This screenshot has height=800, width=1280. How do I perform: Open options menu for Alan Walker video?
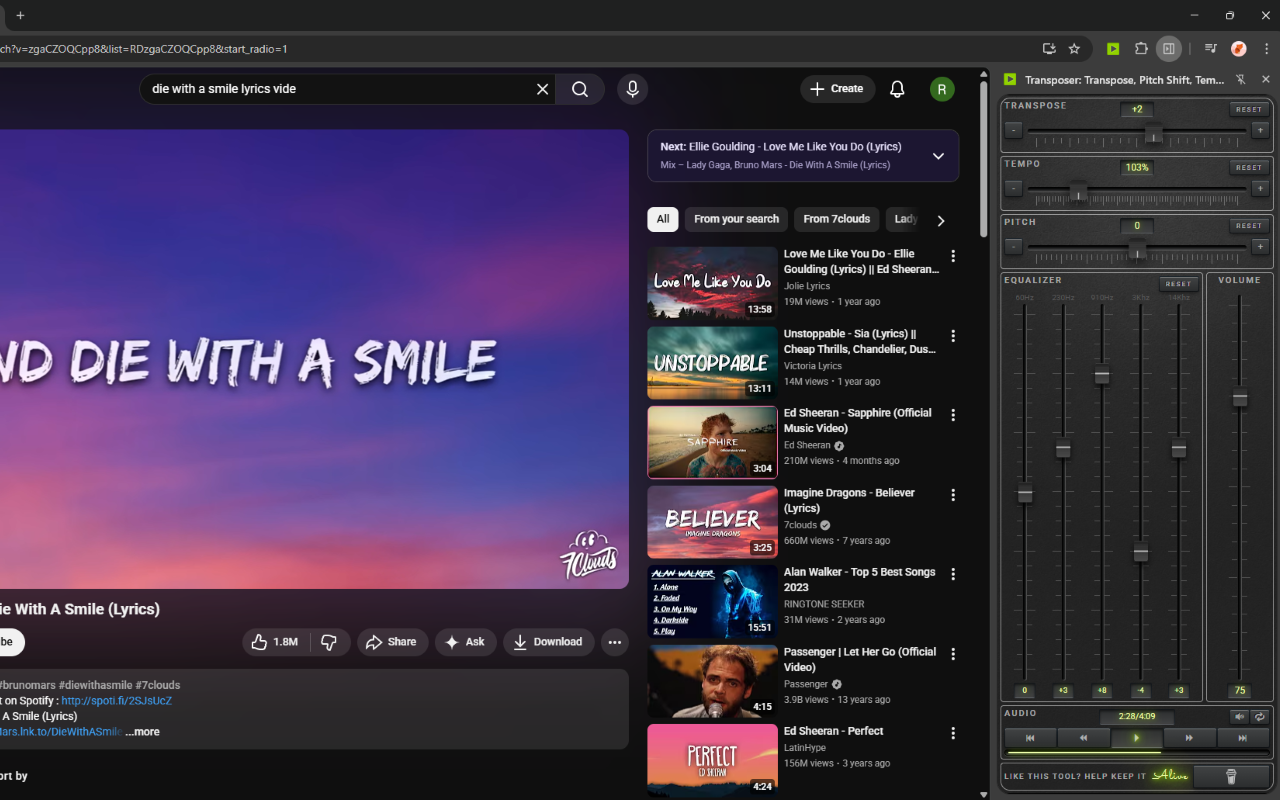point(953,574)
